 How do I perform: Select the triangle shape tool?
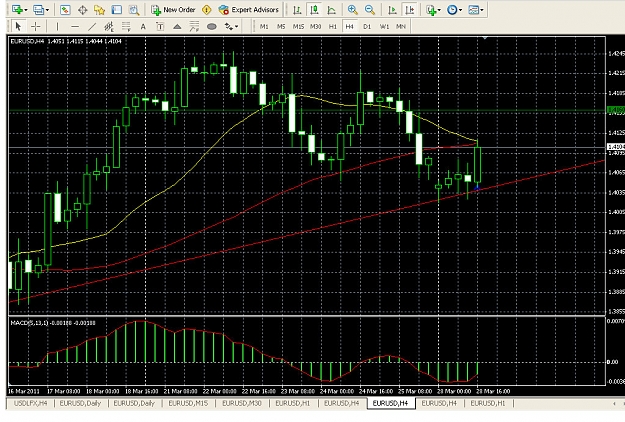click(177, 27)
